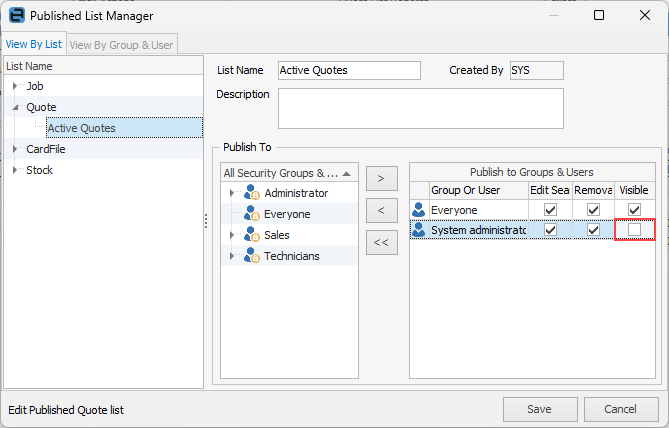Image resolution: width=669 pixels, height=428 pixels.
Task: Expand the Administrator security group
Action: pyautogui.click(x=233, y=193)
